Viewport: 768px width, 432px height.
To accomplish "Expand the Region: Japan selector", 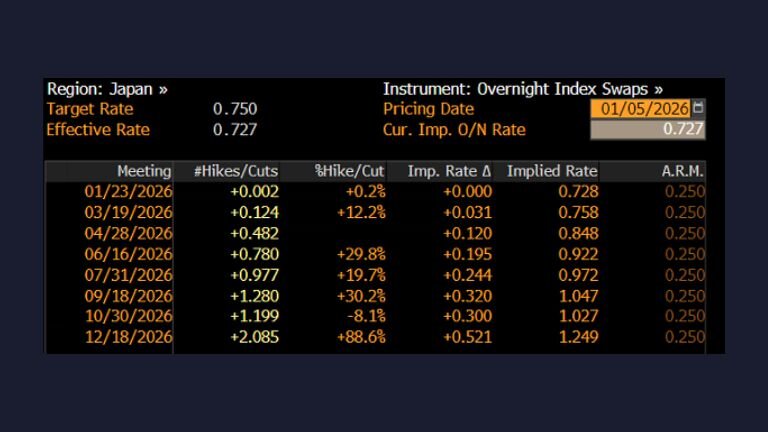I will (x=107, y=89).
